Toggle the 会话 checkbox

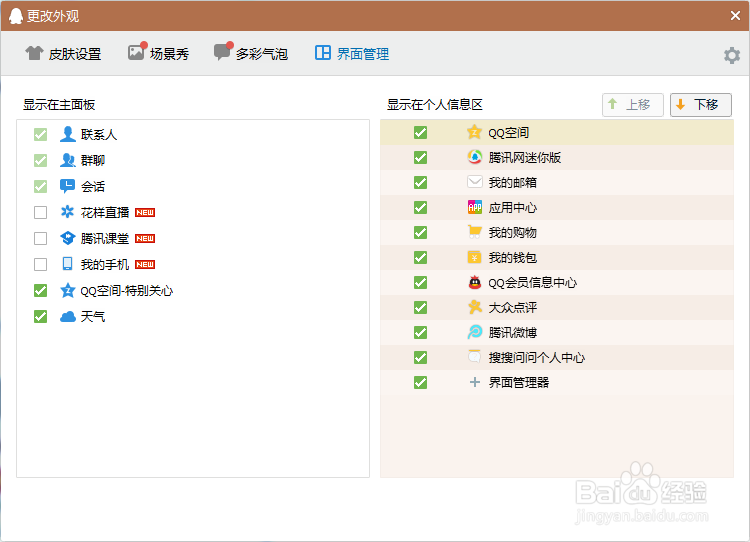tap(41, 186)
